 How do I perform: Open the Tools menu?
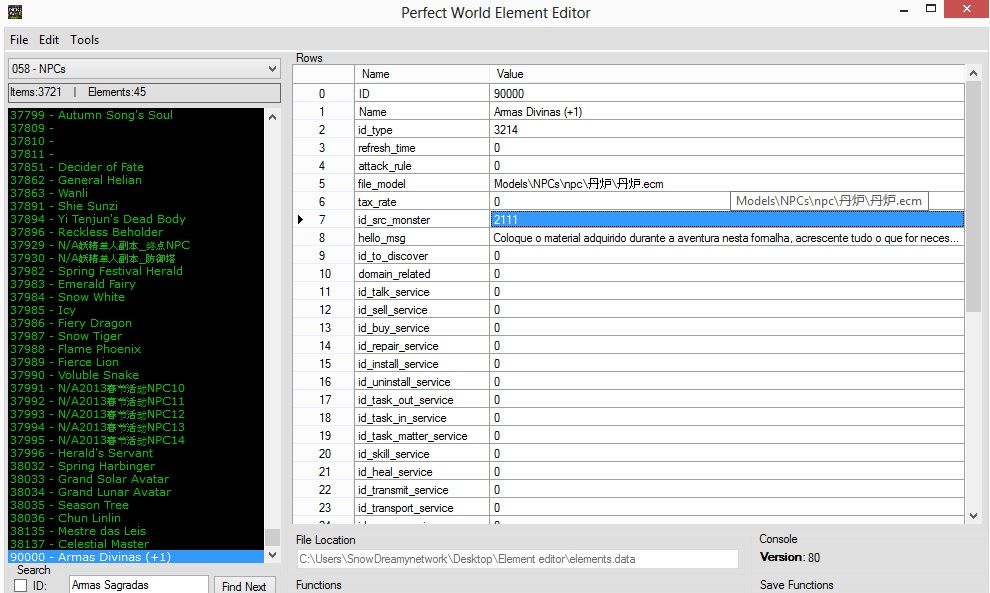coord(84,40)
